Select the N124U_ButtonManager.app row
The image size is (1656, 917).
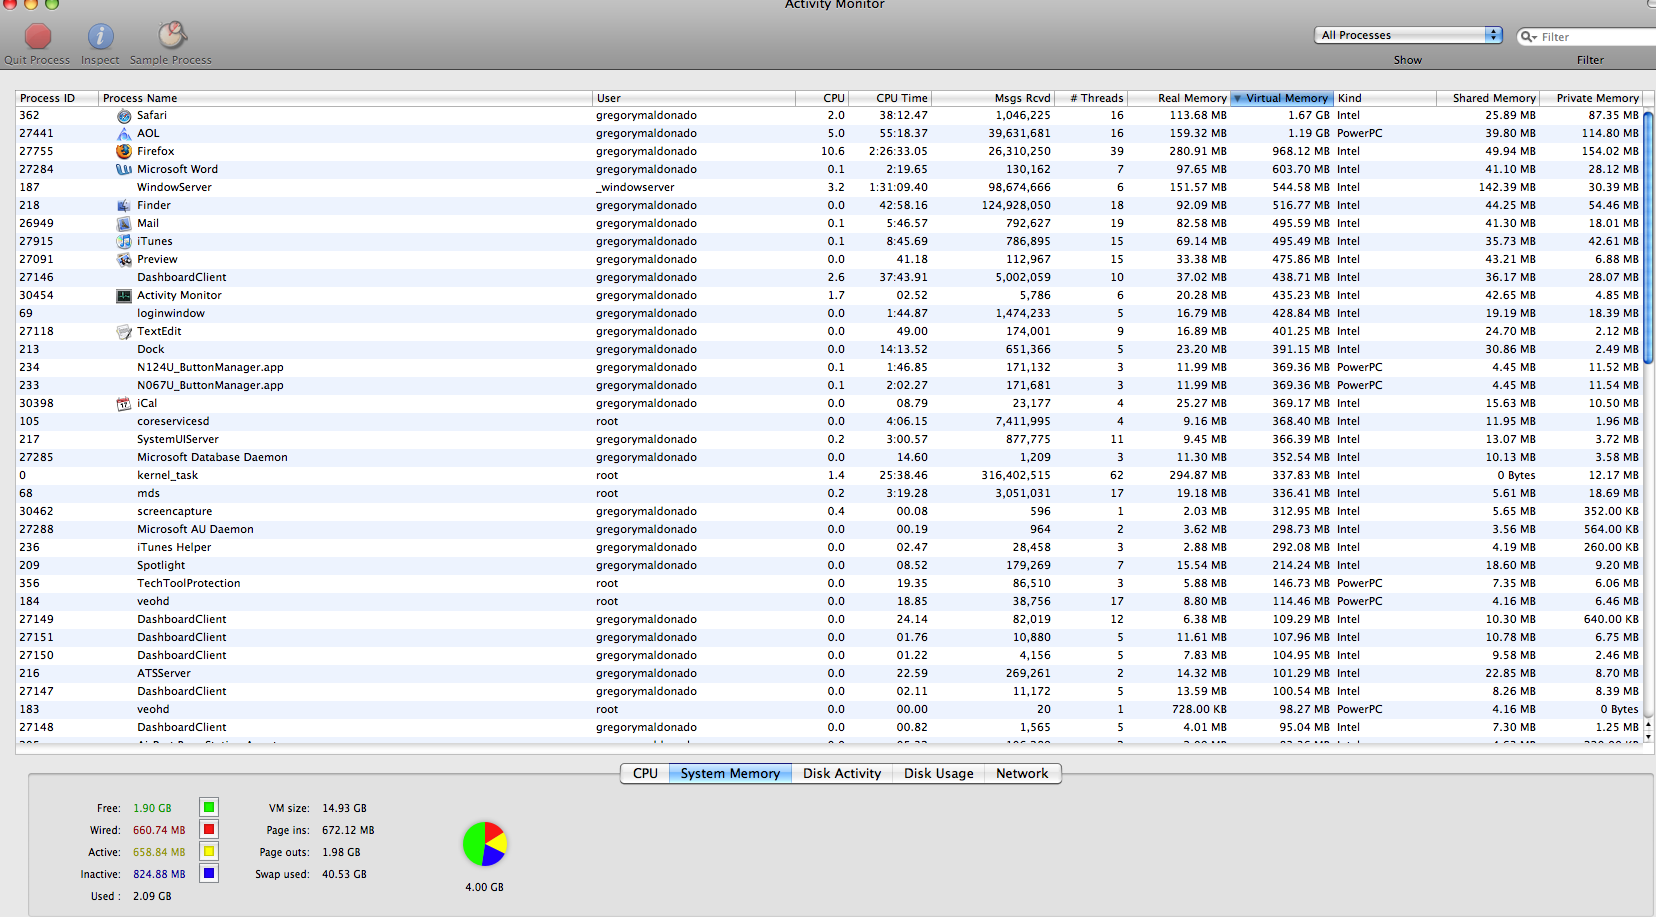(x=829, y=368)
